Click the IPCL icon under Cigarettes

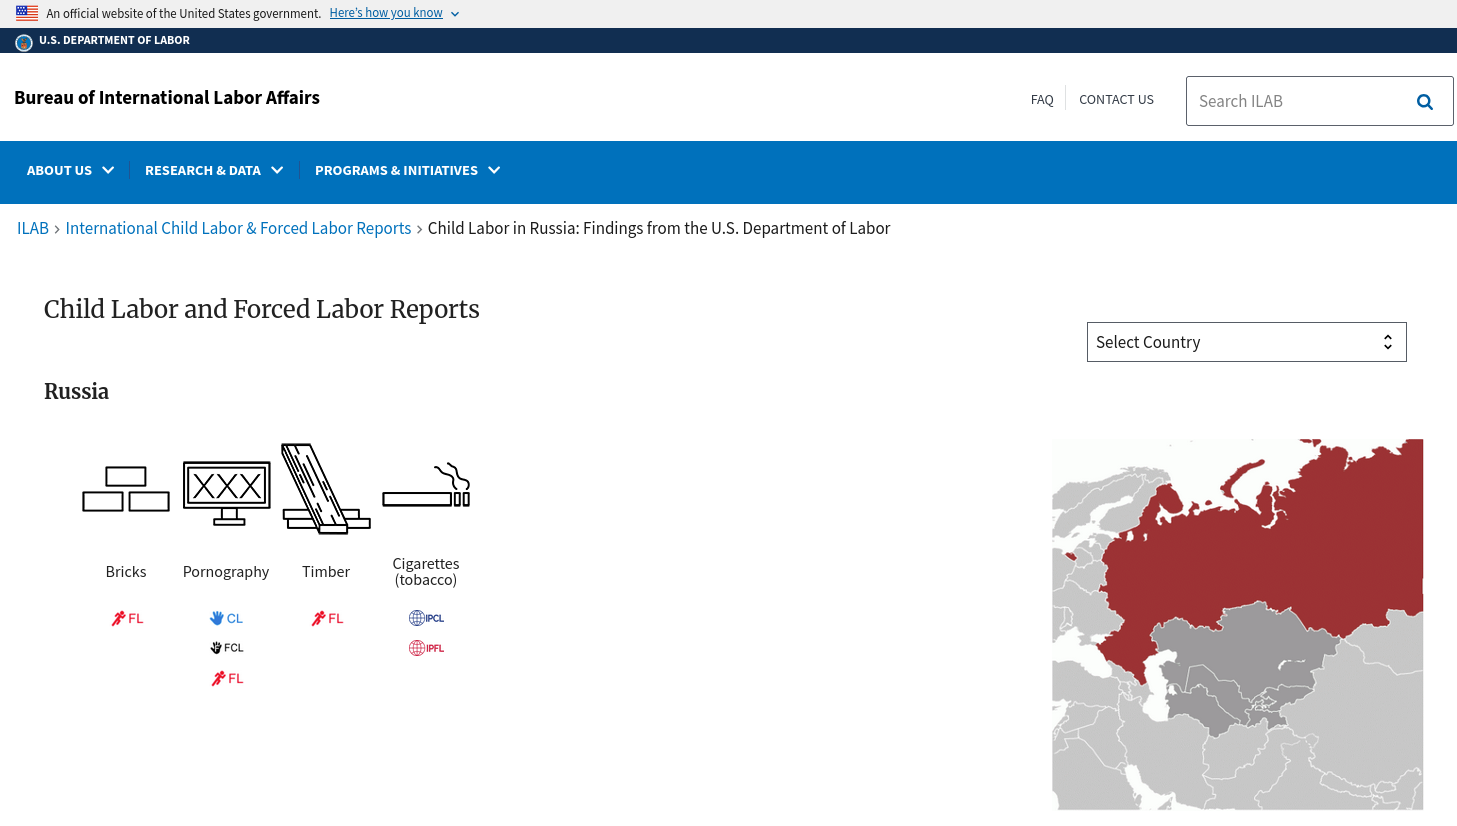tap(426, 618)
